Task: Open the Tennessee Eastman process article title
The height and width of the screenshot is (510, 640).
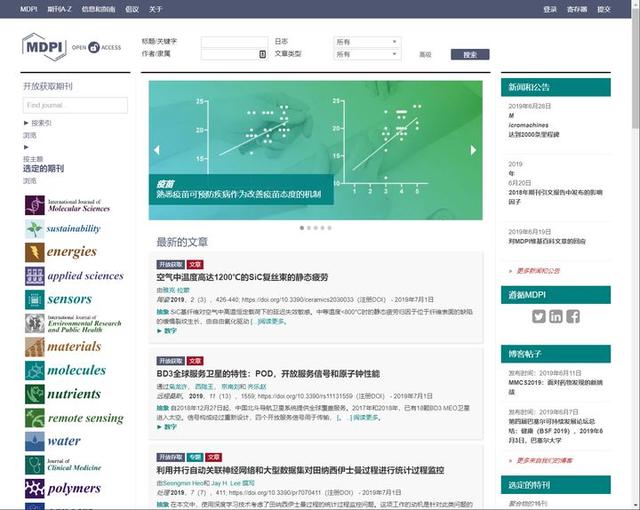Action: [300, 470]
